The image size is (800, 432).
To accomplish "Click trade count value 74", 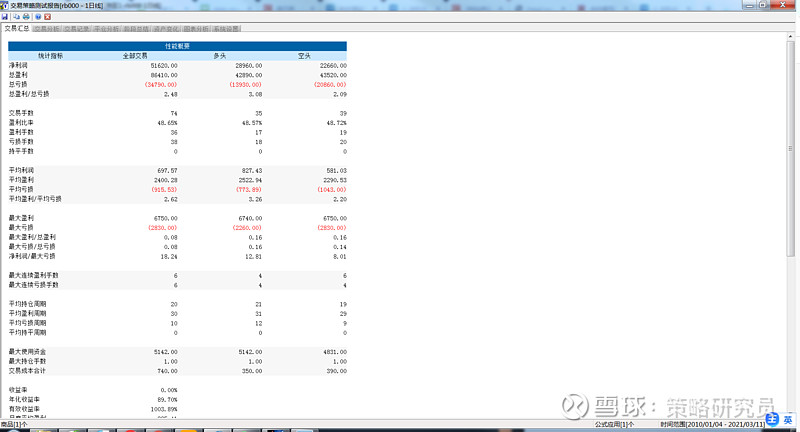I will coord(174,113).
